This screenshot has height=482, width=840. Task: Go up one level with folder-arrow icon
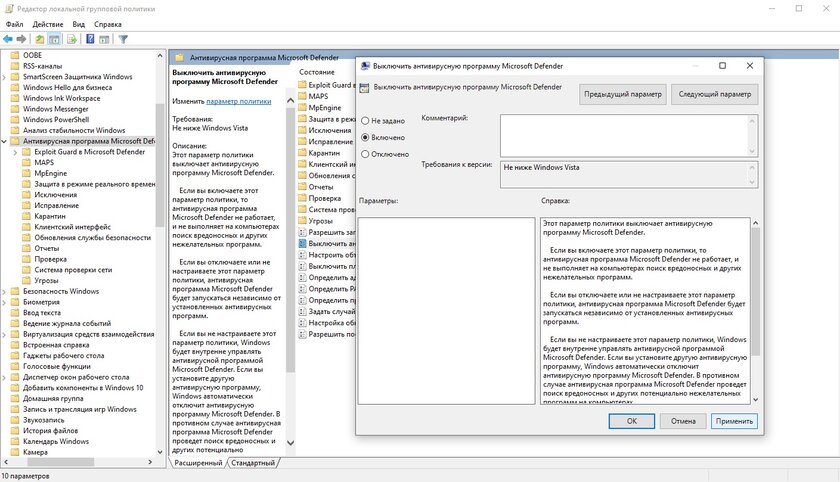pos(40,39)
